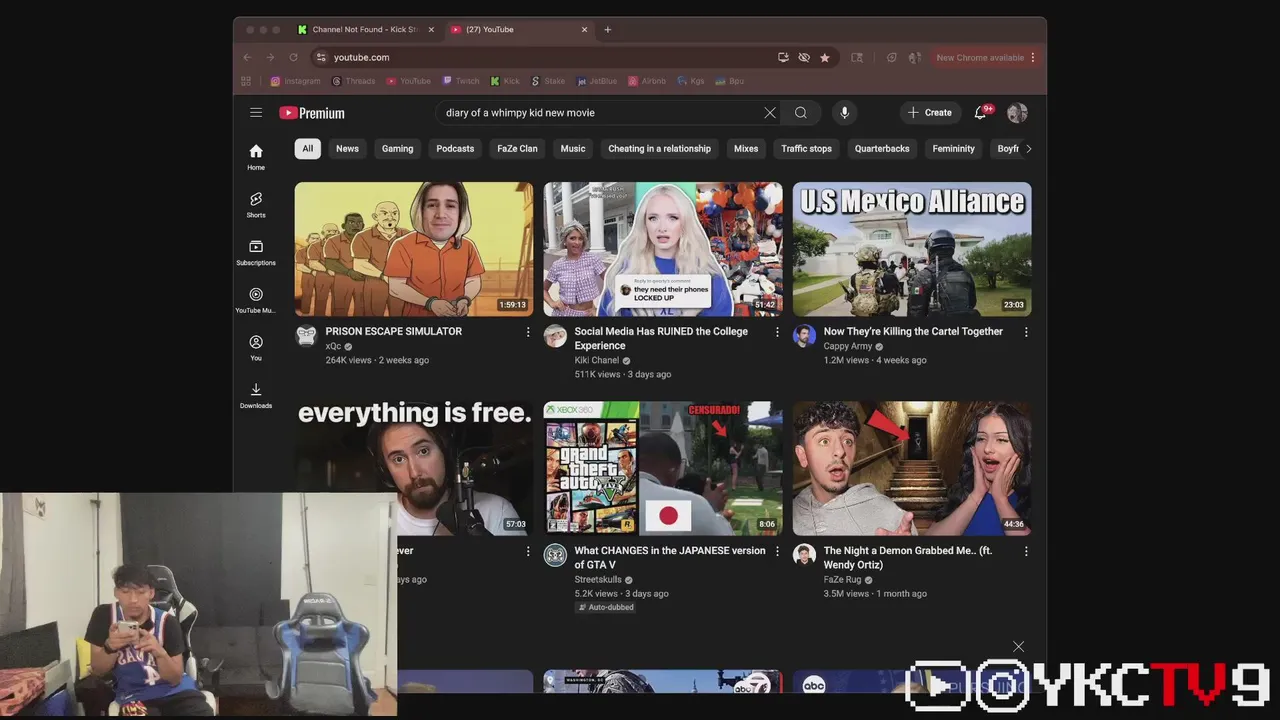Open the Grand Theft Auto V thumbnail
1280x720 pixels.
663,468
